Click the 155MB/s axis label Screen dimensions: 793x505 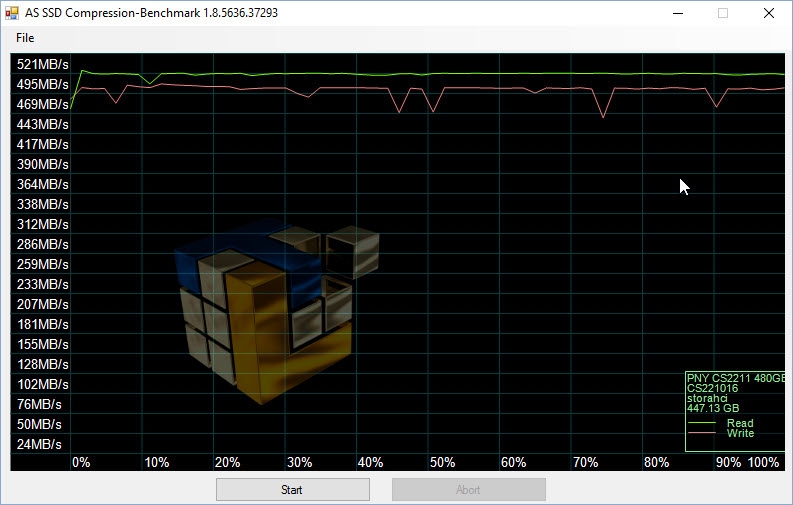42,344
